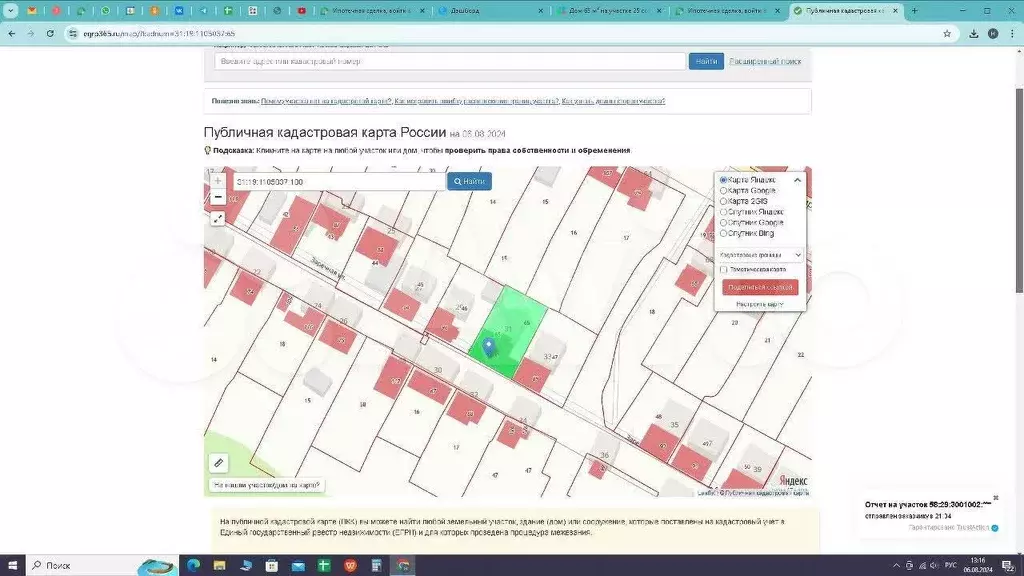The height and width of the screenshot is (576, 1024).
Task: Open link 'Почему участка нет на кадастровой карте?'
Action: coord(326,101)
